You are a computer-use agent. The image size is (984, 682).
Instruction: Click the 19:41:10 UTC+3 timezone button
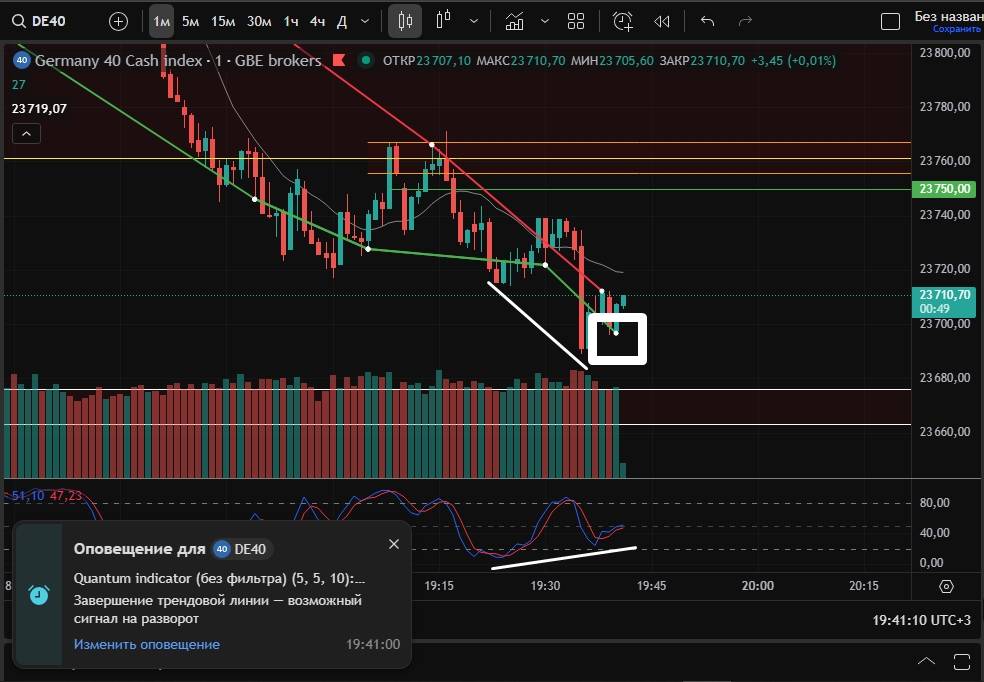pos(921,620)
